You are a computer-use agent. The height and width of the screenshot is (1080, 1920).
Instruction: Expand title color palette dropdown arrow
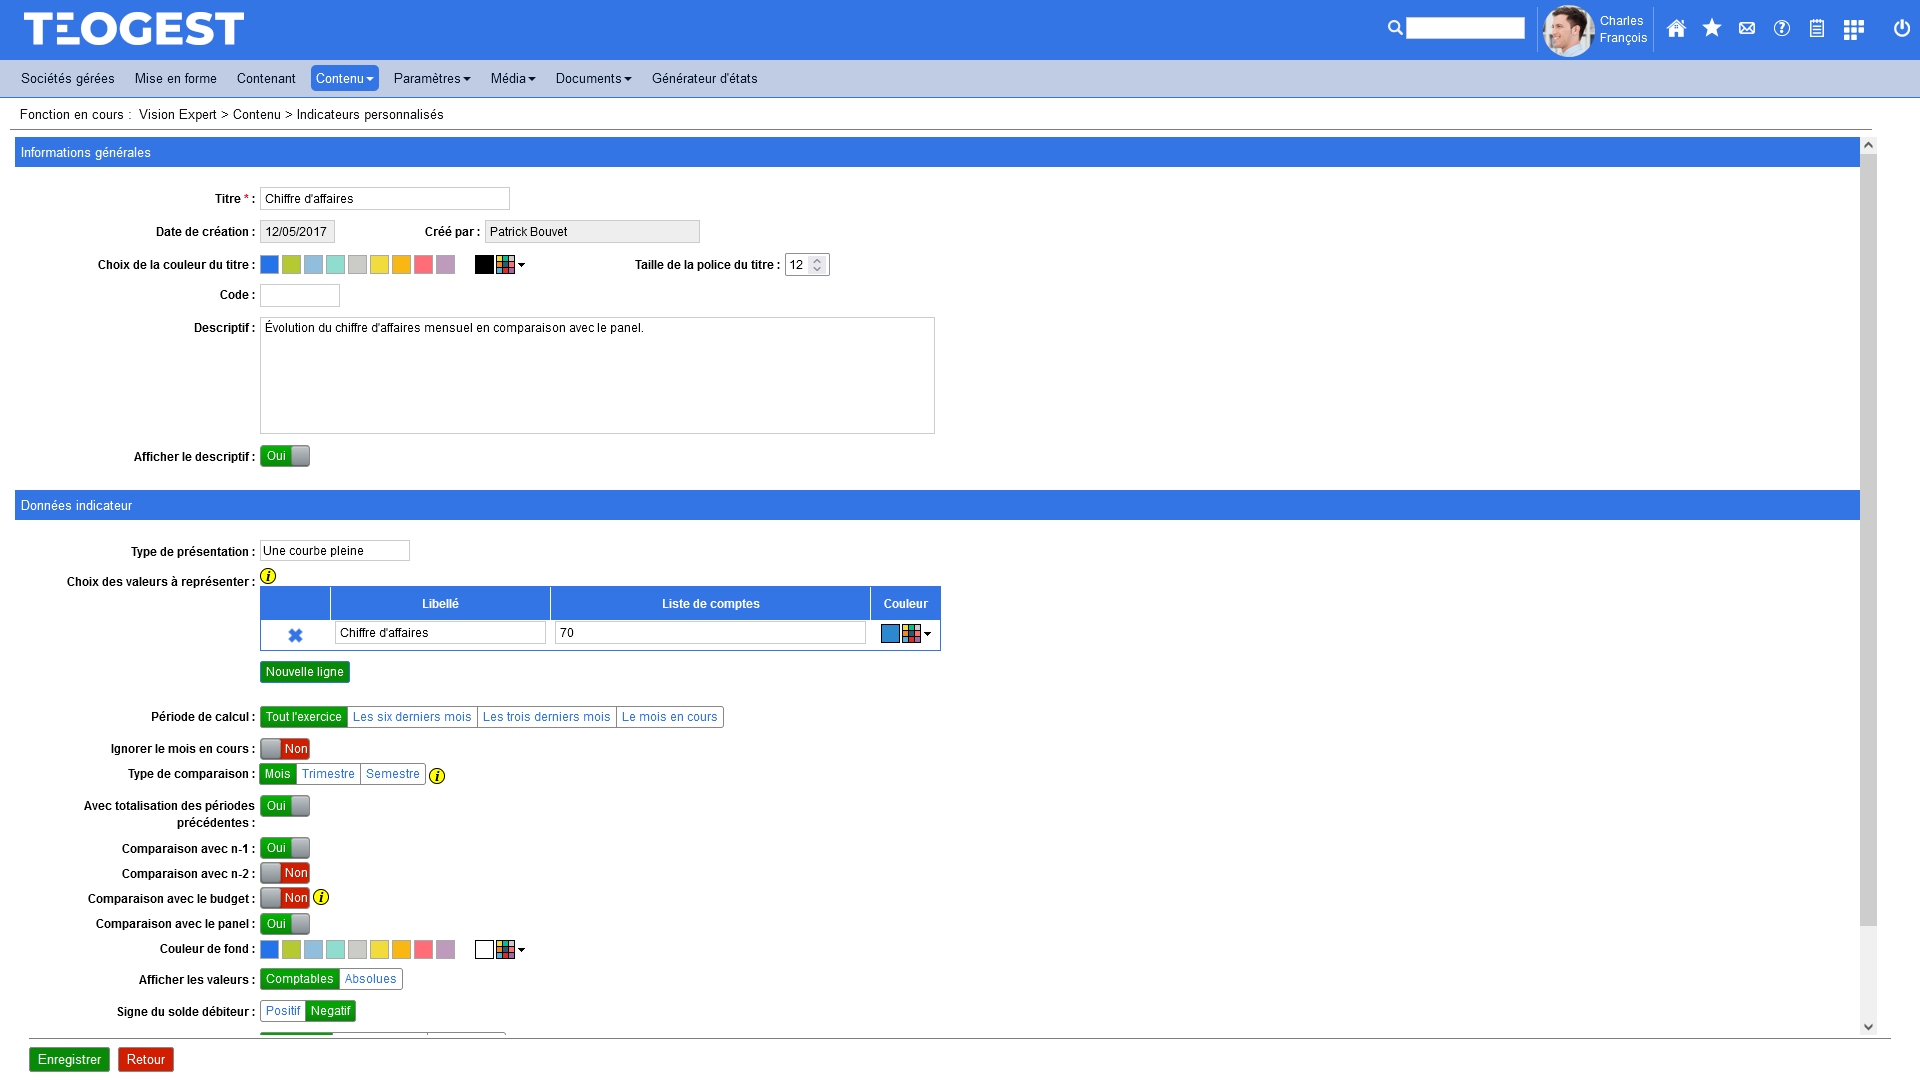[x=521, y=266]
